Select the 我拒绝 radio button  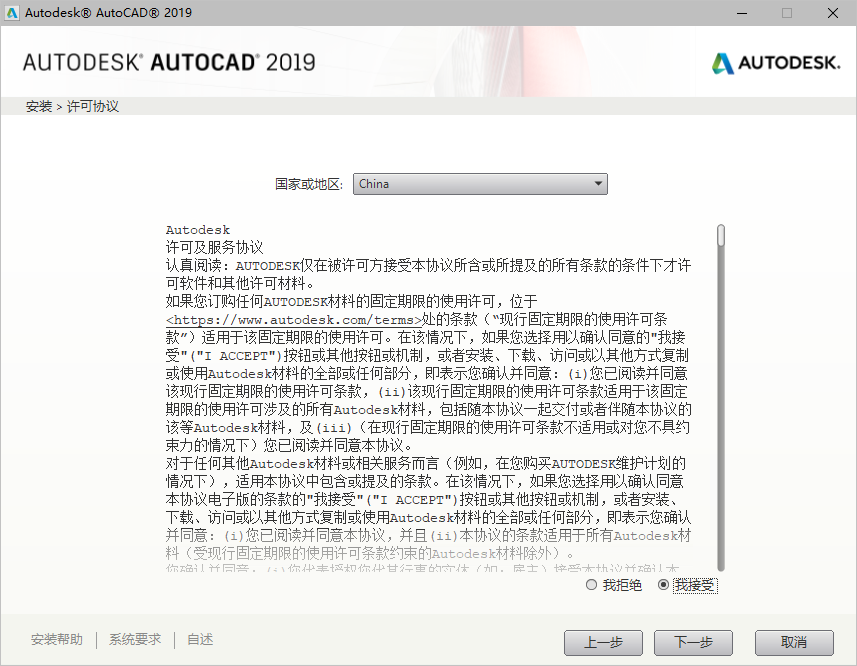tap(591, 585)
